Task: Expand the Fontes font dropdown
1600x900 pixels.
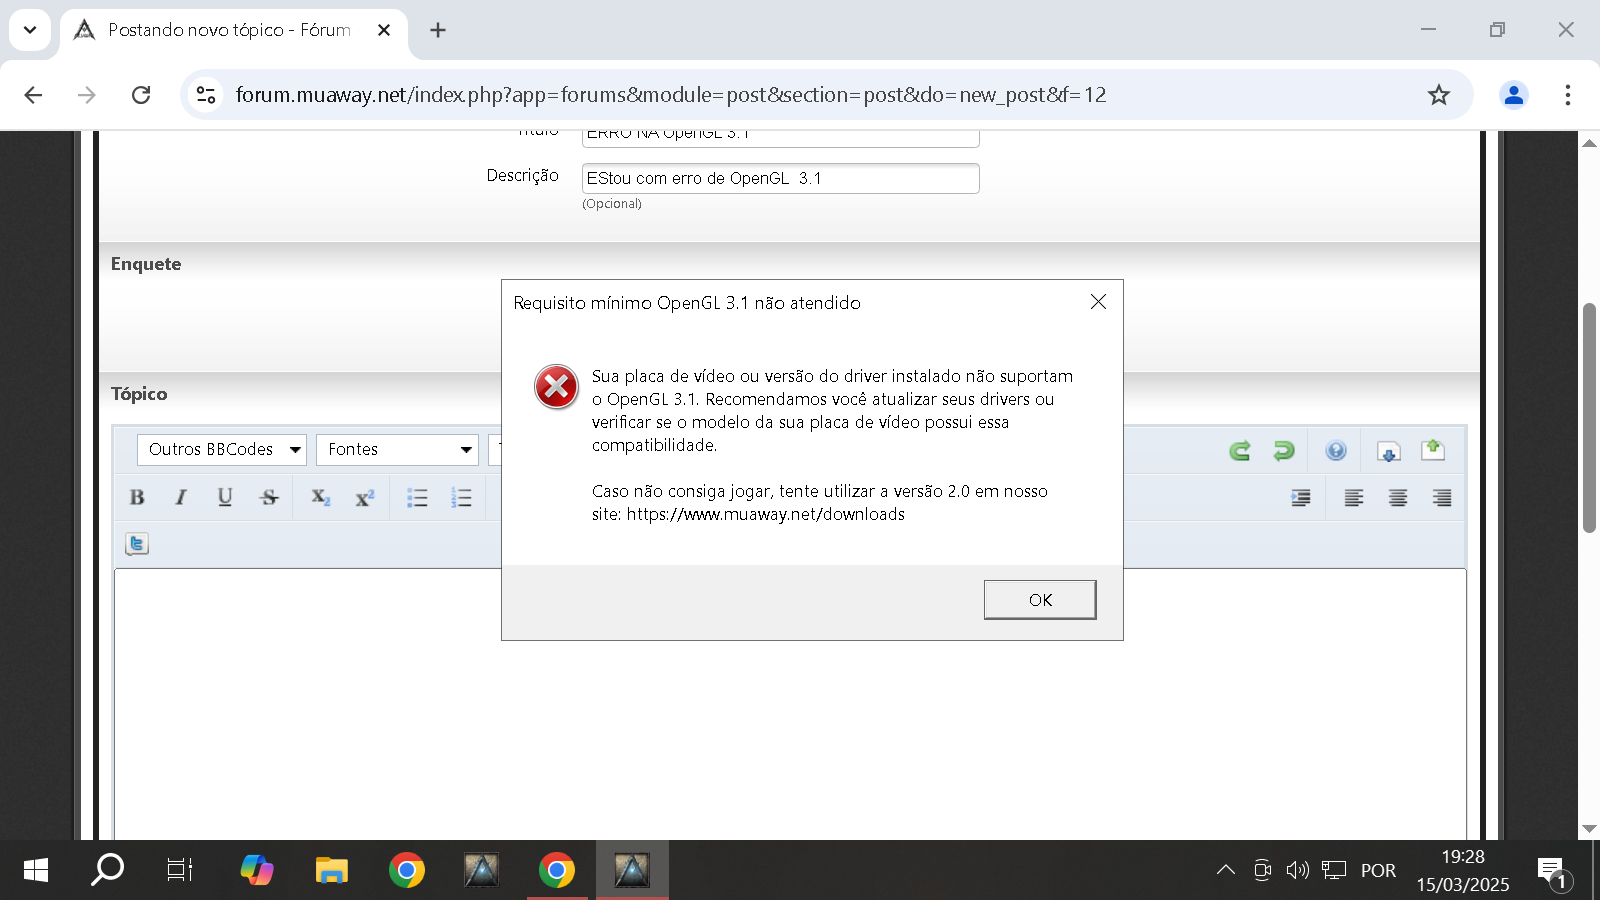Action: click(x=398, y=450)
